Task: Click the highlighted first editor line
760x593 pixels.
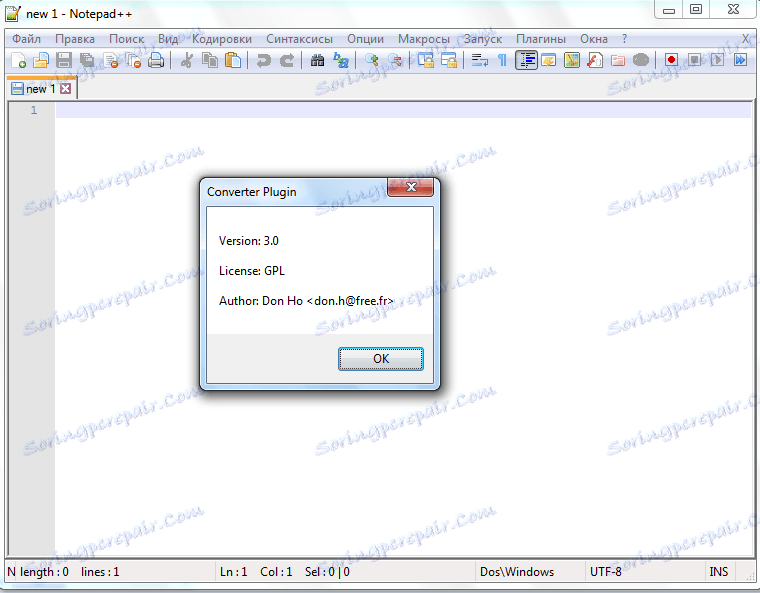Action: [403, 110]
